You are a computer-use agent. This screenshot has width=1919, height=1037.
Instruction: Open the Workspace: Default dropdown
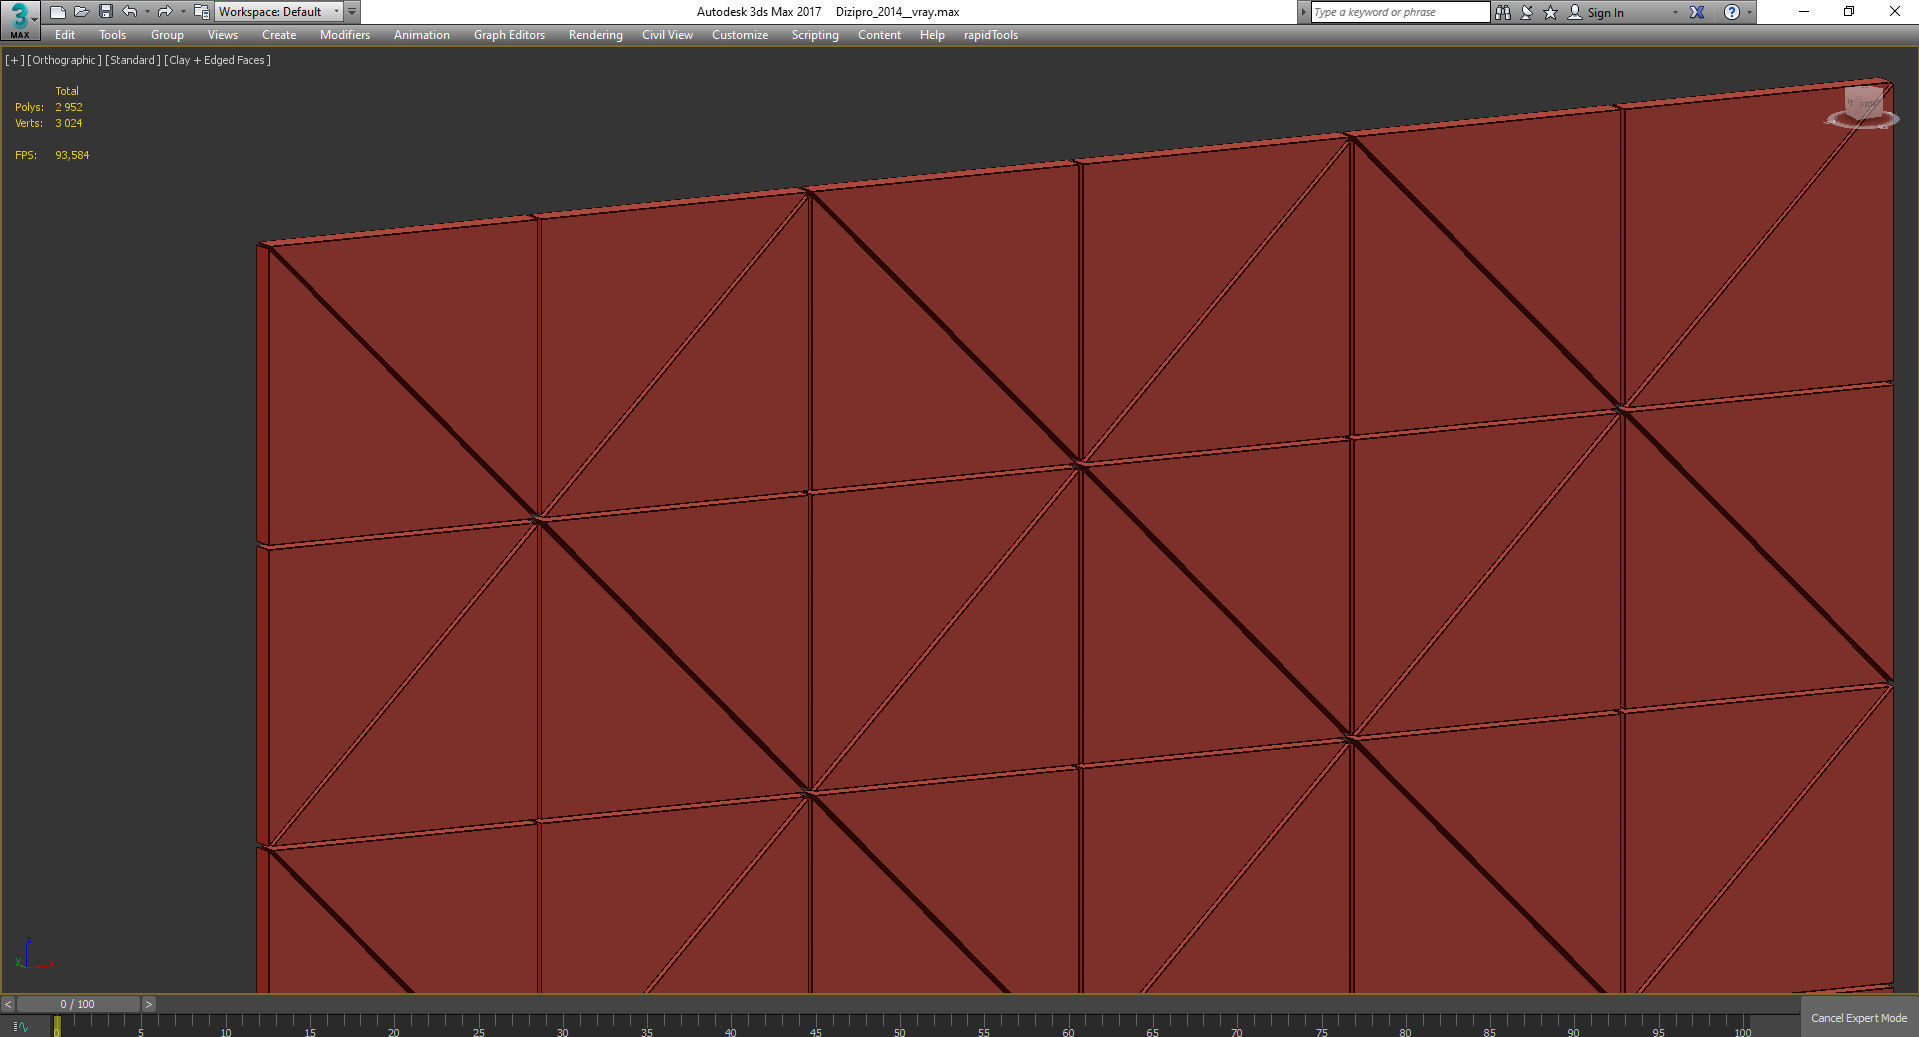[279, 12]
